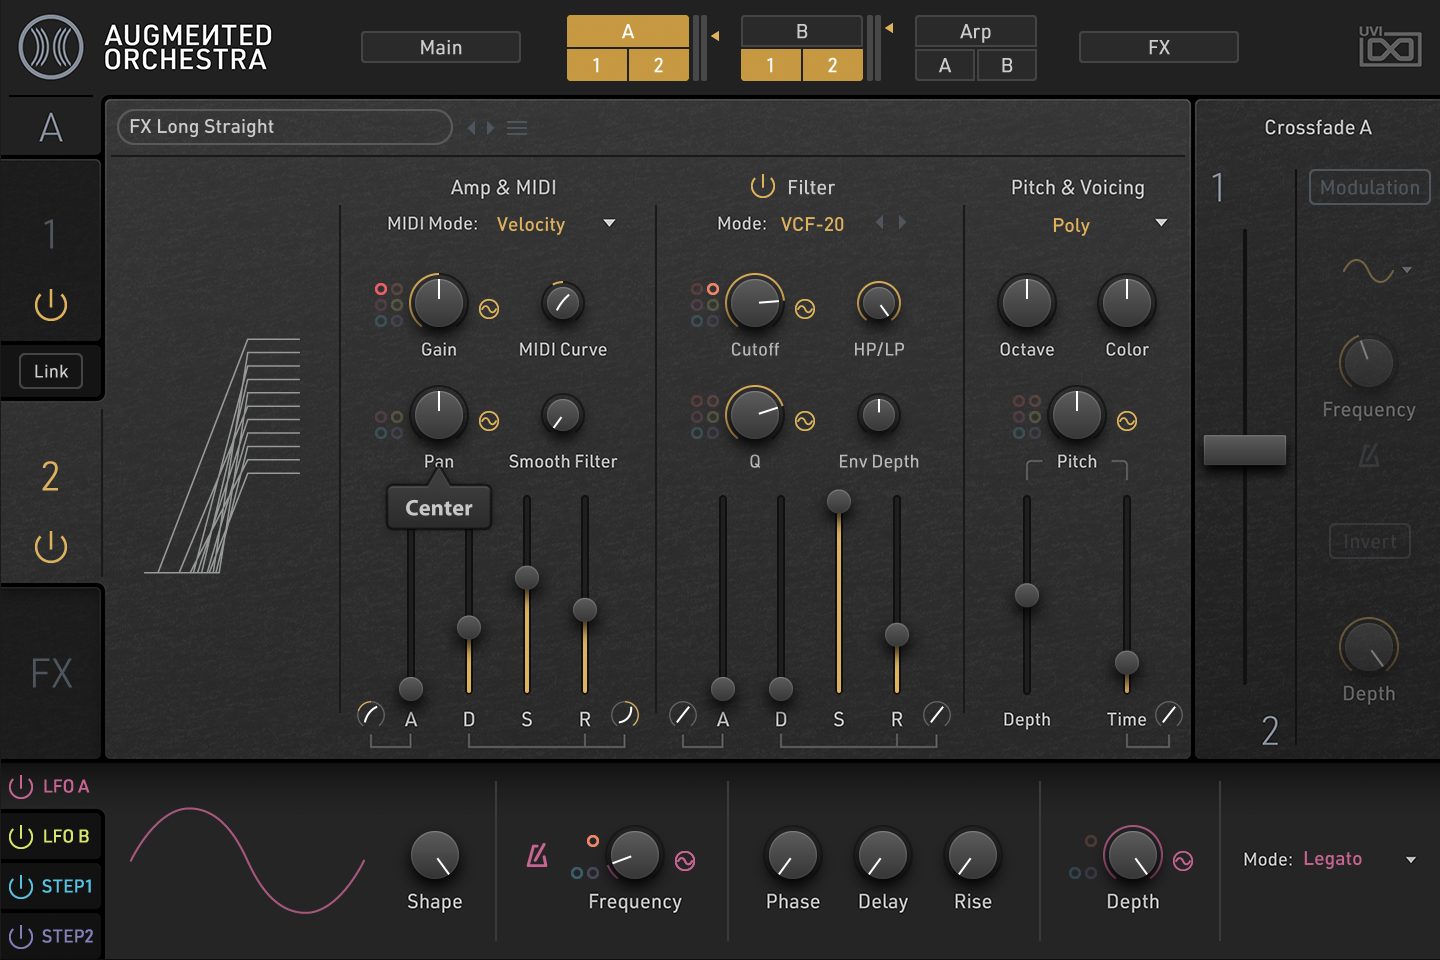
Task: Click the Crossfade A slider handle
Action: 1245,450
